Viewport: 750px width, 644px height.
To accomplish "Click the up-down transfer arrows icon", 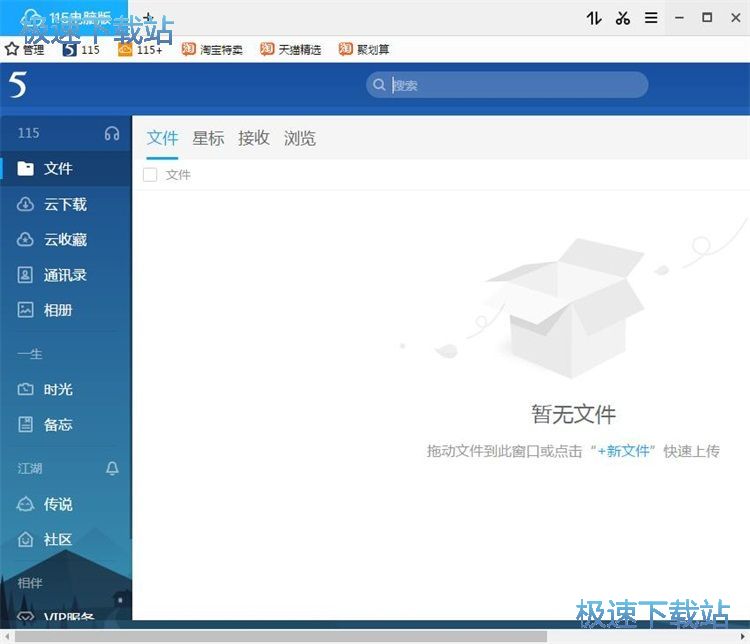I will coord(594,18).
